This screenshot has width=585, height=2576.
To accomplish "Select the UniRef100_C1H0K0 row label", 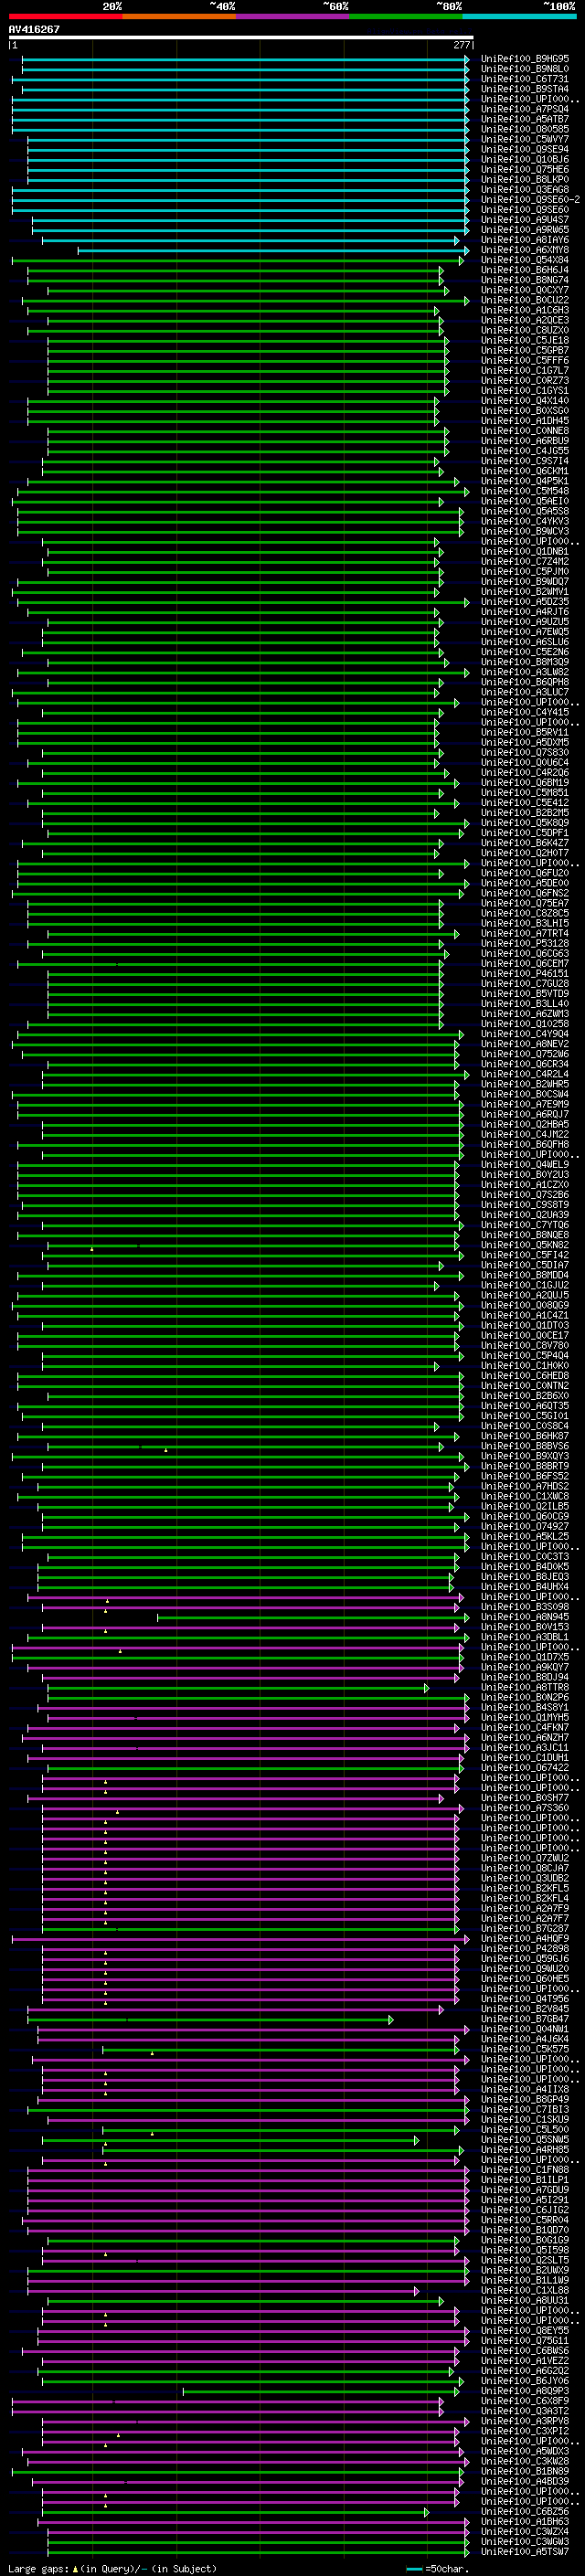I will tap(525, 1366).
